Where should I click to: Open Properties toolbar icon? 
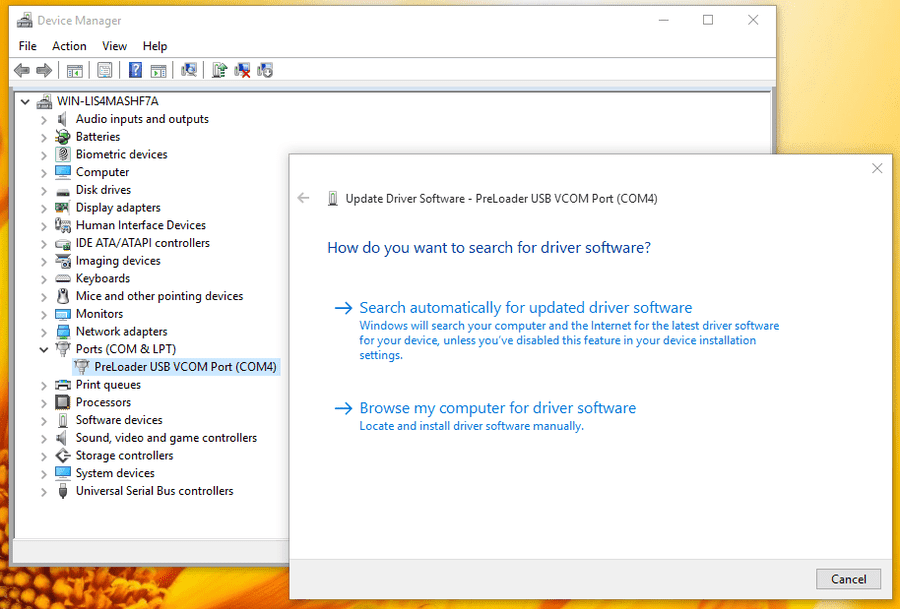(104, 71)
